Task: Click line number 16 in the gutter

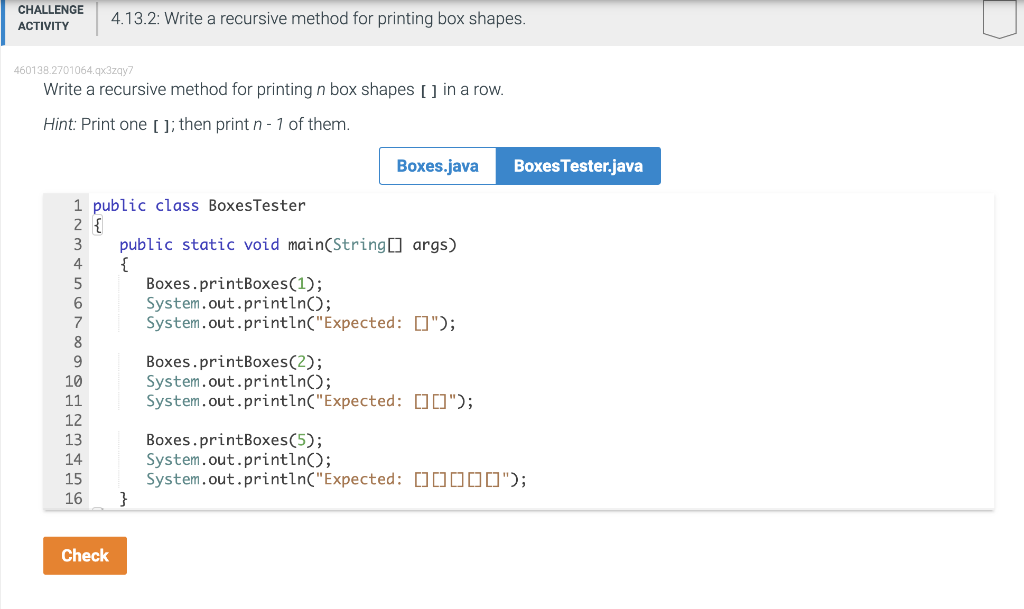Action: 73,498
